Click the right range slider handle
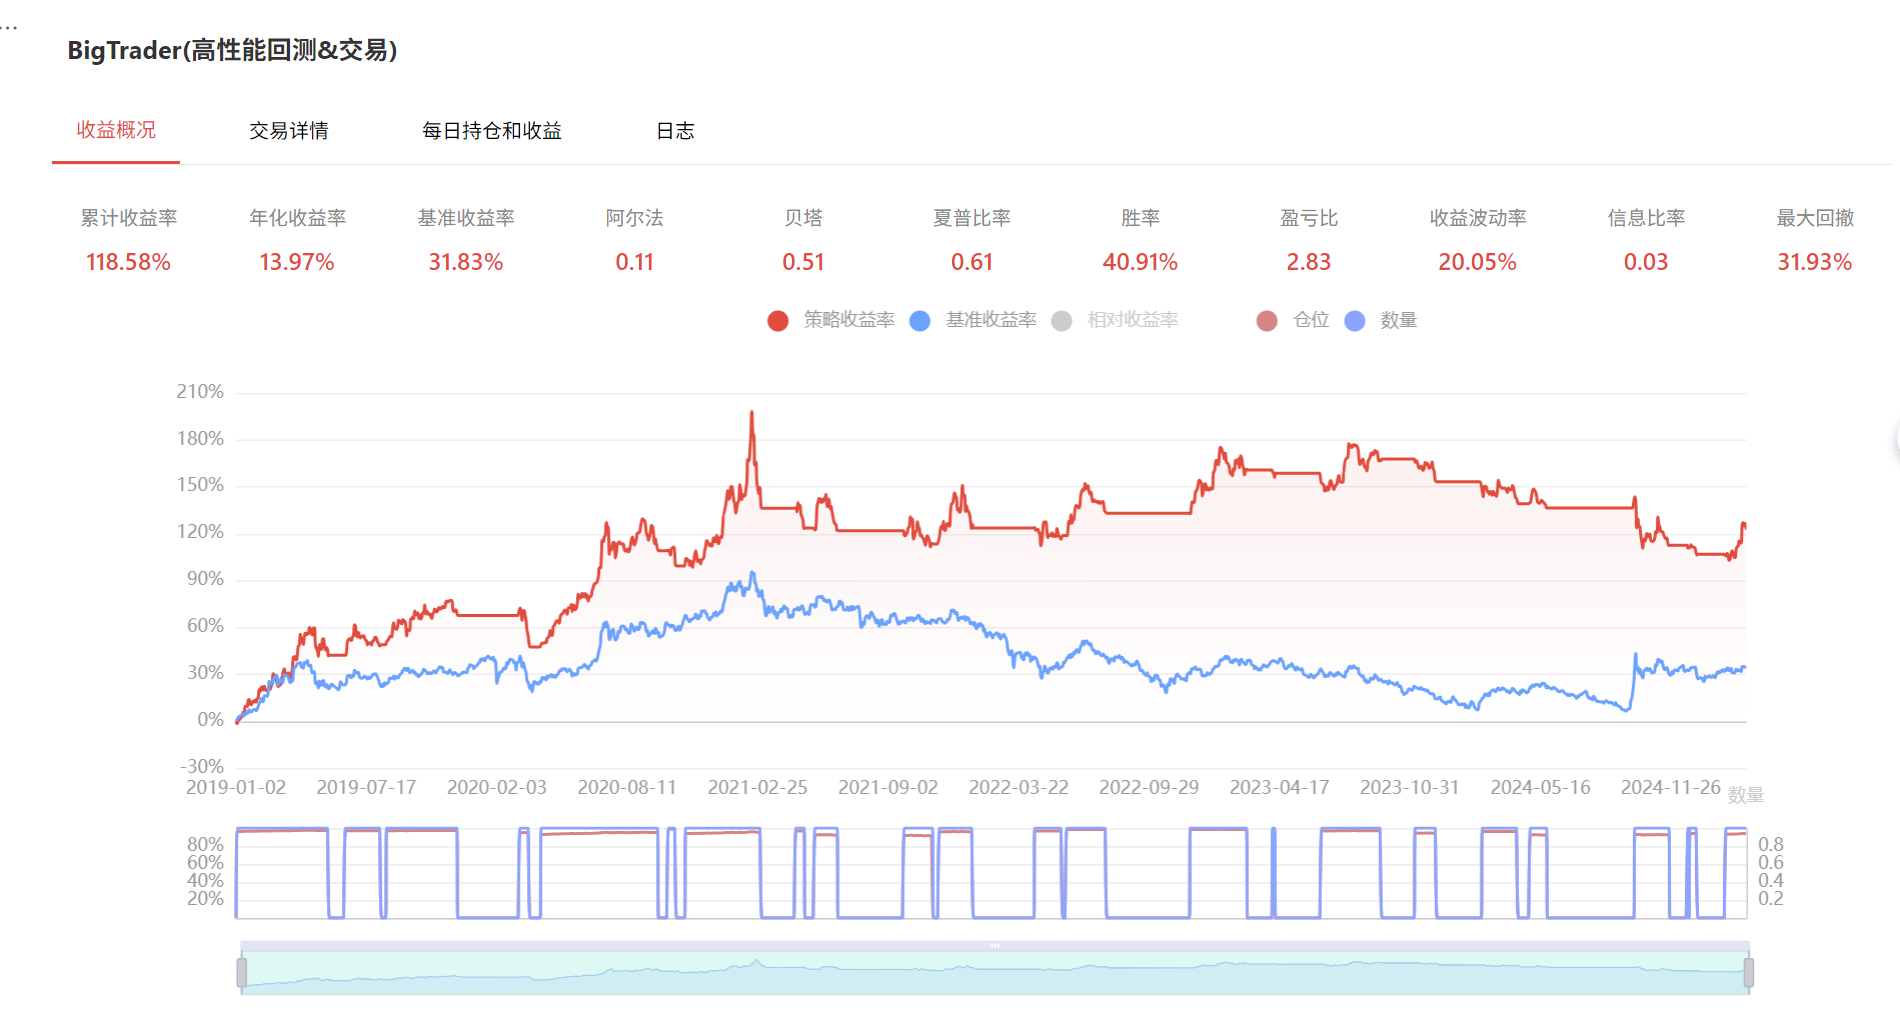The image size is (1900, 1035). (x=1748, y=972)
